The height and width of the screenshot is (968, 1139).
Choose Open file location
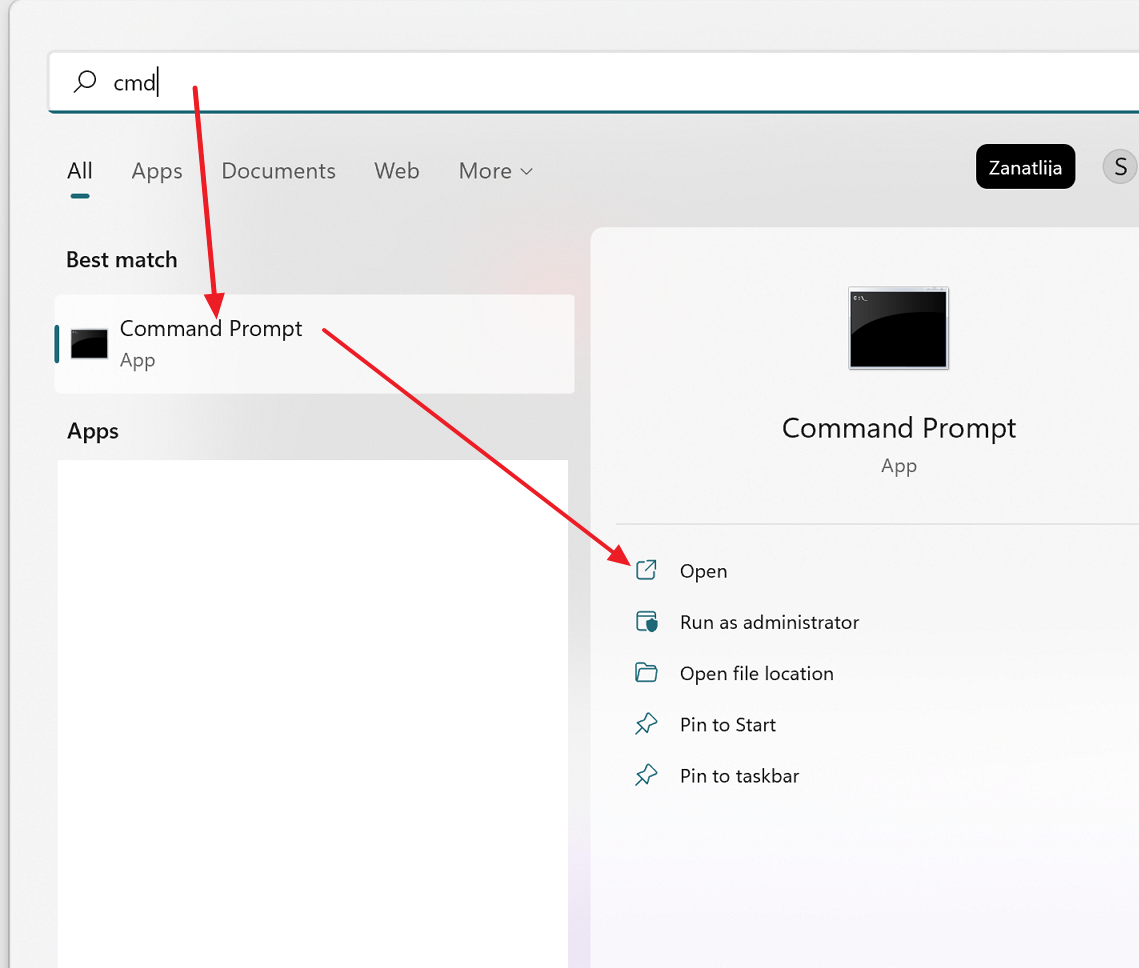757,673
